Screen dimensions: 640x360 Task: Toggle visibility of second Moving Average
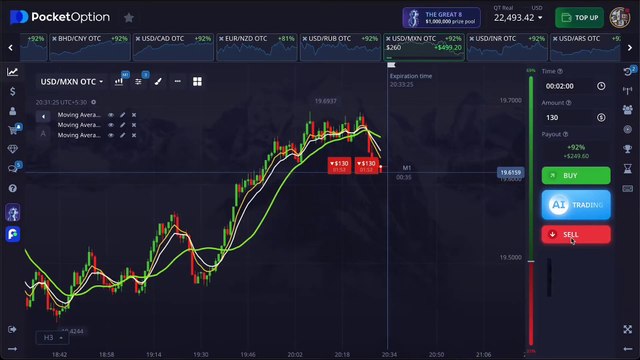(x=111, y=125)
